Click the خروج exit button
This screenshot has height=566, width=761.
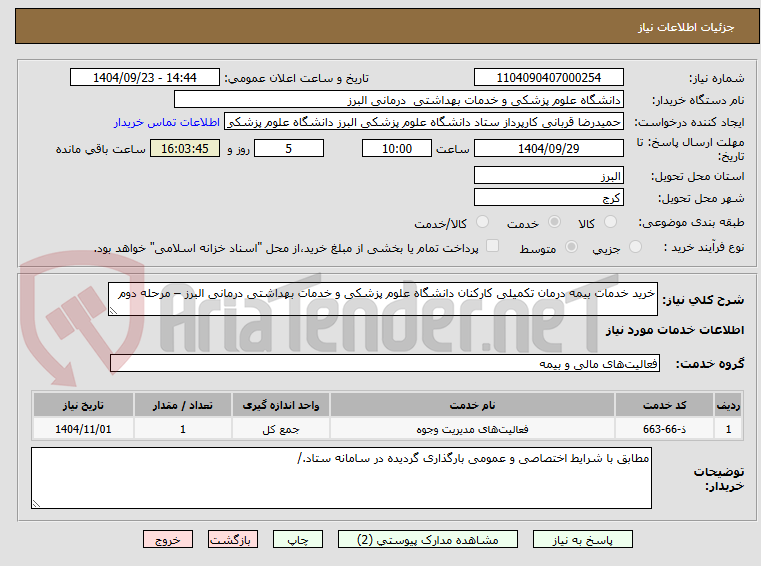point(167,539)
